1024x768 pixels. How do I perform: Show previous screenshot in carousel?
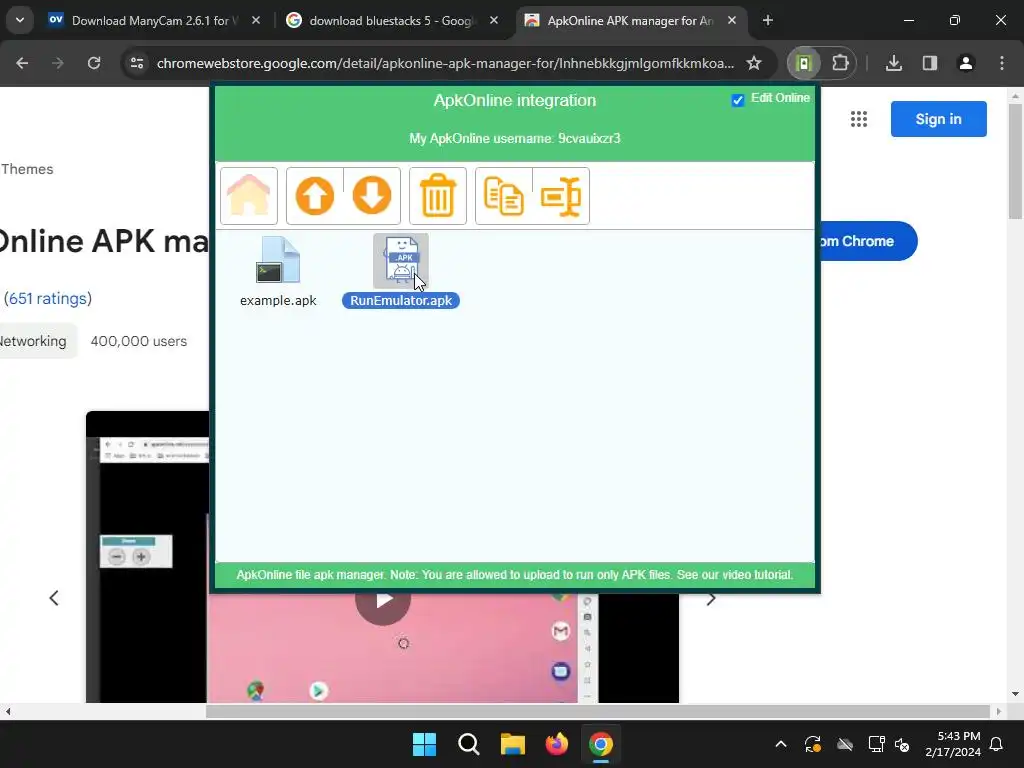(54, 598)
